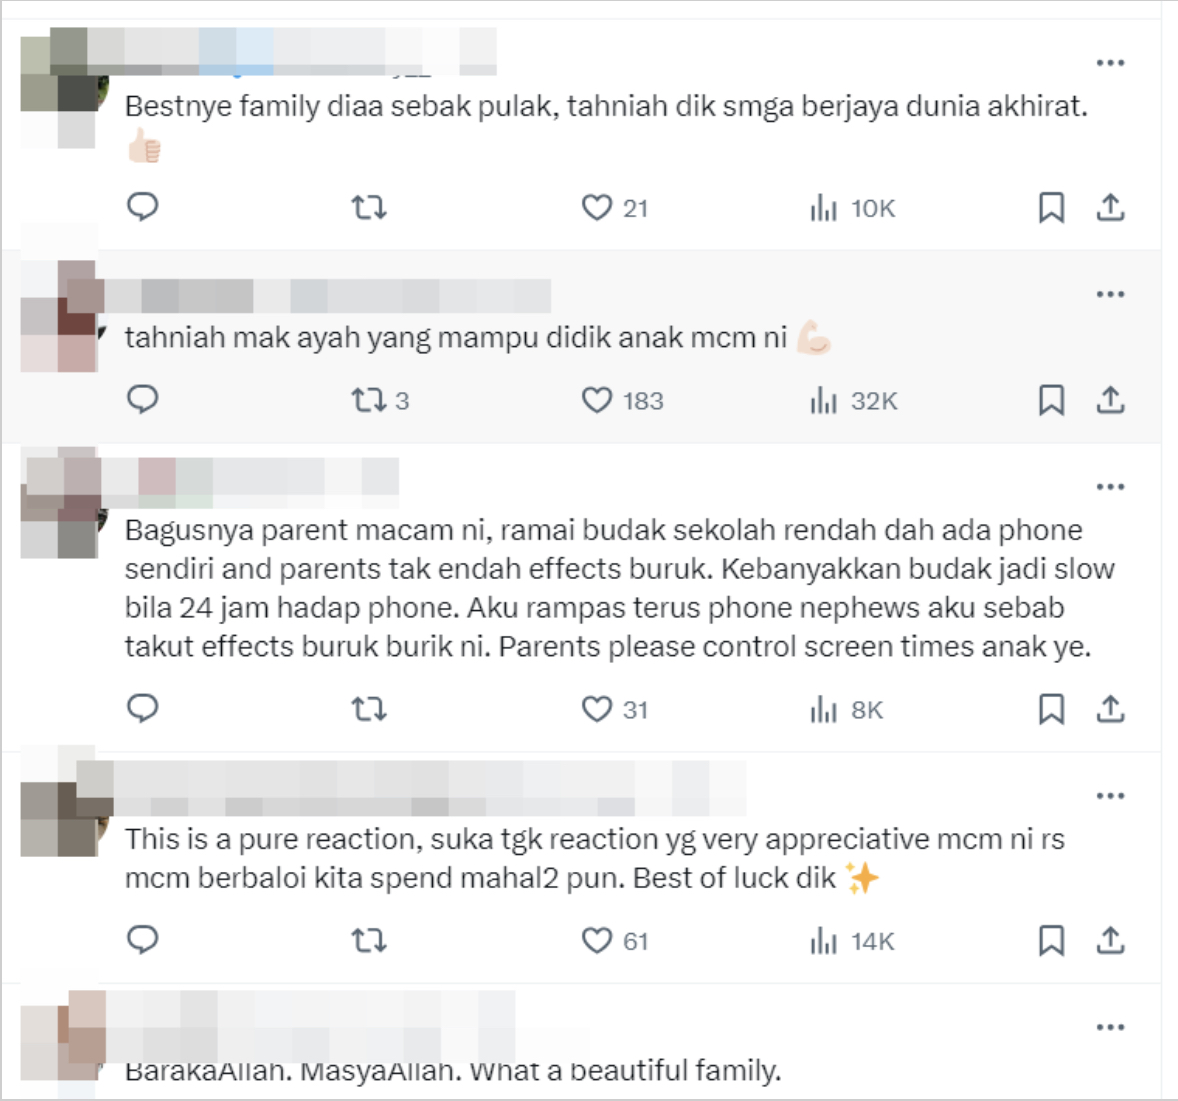1178x1101 pixels.
Task: Open more options on 'BarakaAllah' tweet
Action: 1110,1027
